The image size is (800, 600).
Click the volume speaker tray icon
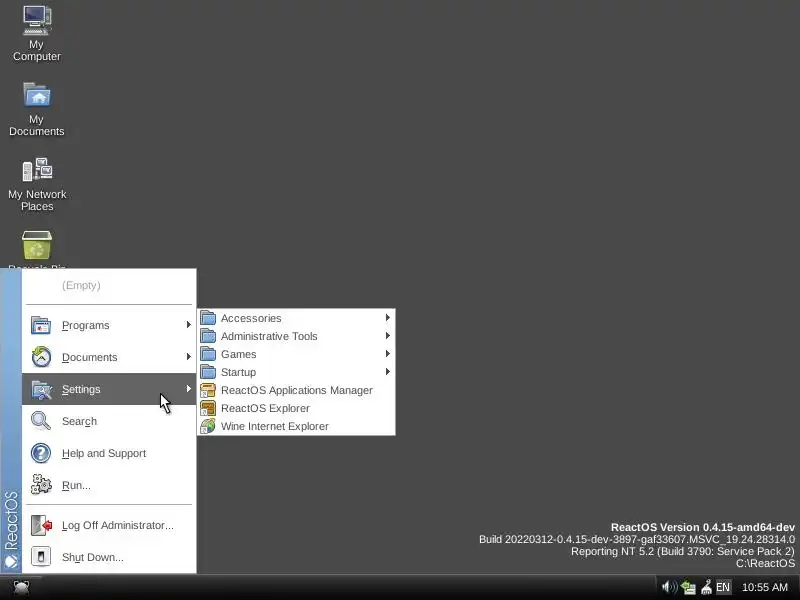click(669, 587)
